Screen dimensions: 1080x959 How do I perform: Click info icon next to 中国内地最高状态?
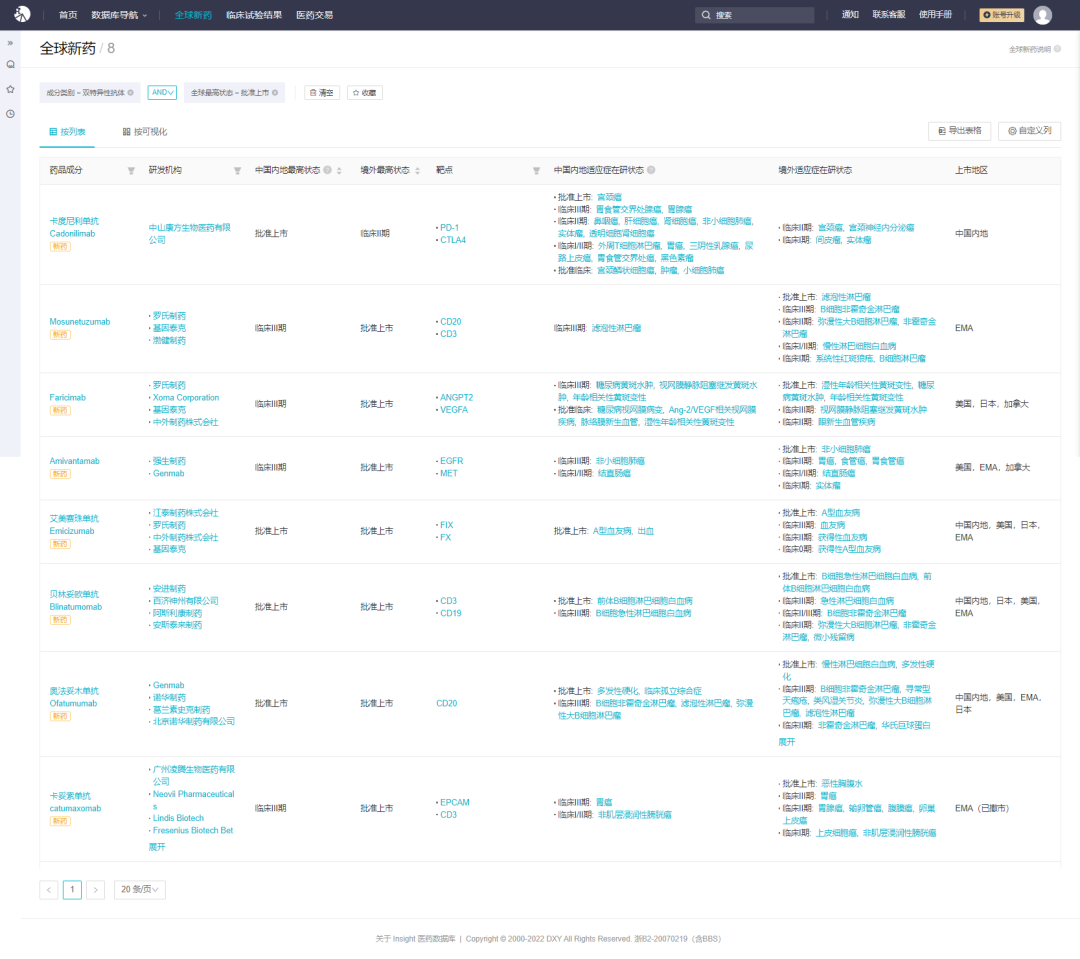327,170
